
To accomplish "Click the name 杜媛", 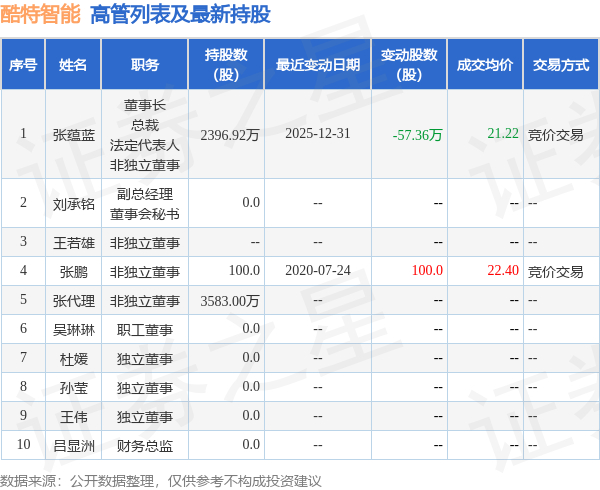I will 73,359.
